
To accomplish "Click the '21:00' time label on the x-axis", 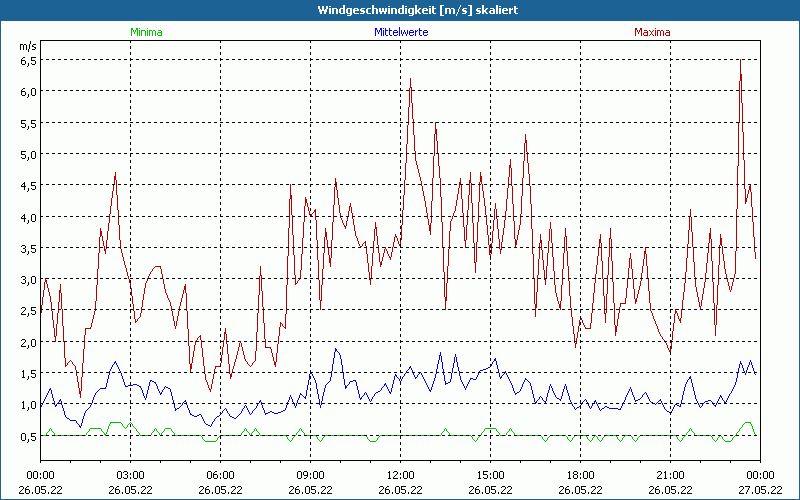I will (670, 476).
